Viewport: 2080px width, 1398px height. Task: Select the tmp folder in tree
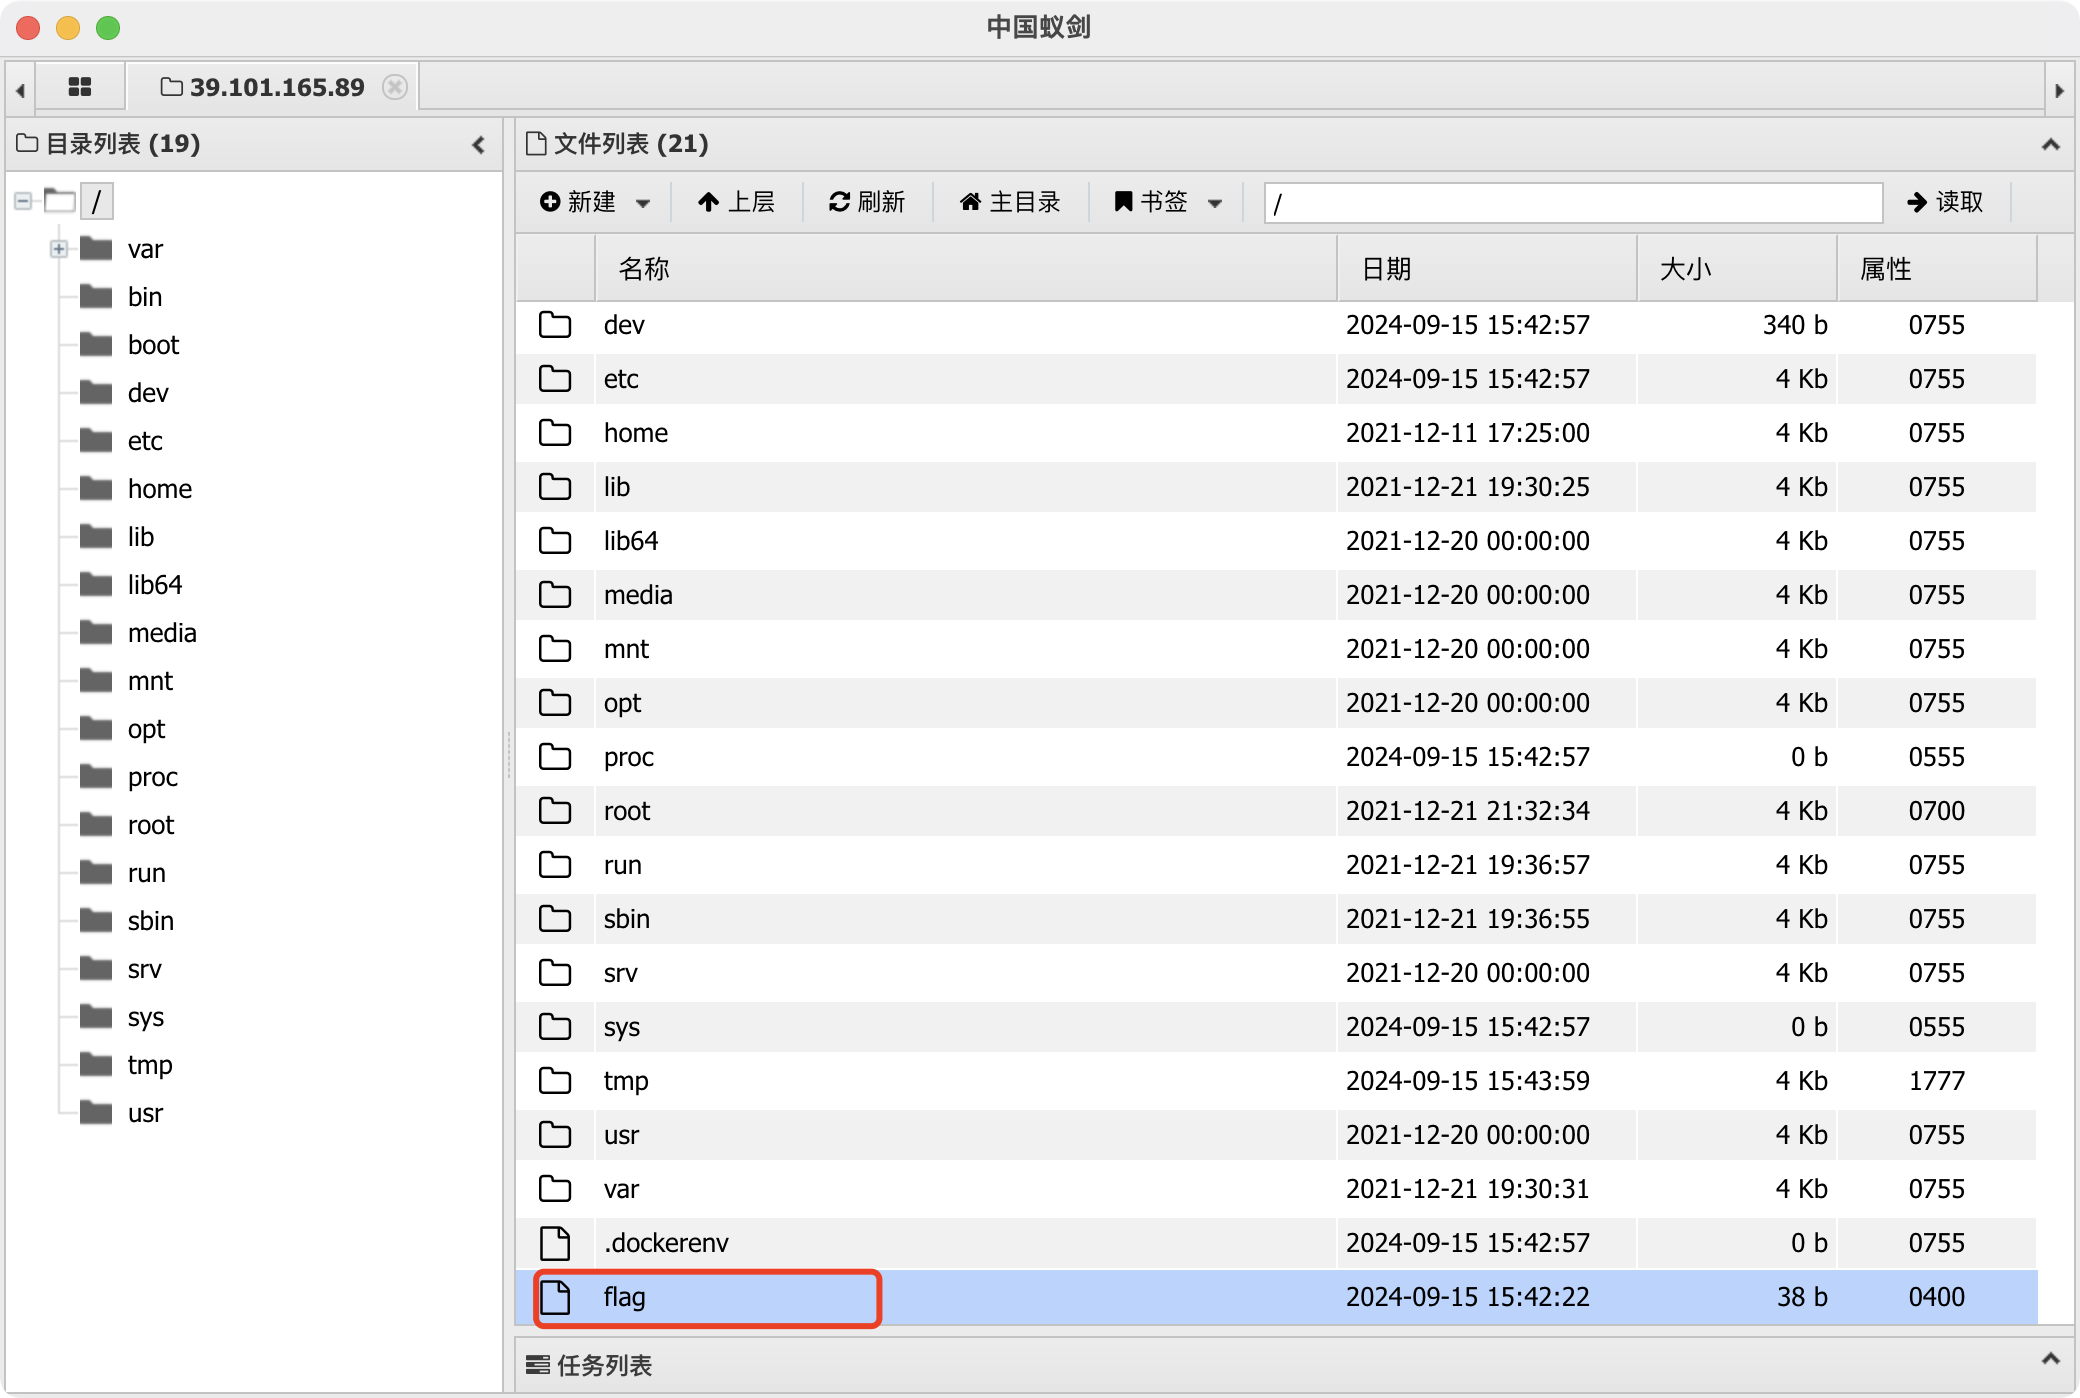(x=150, y=1065)
